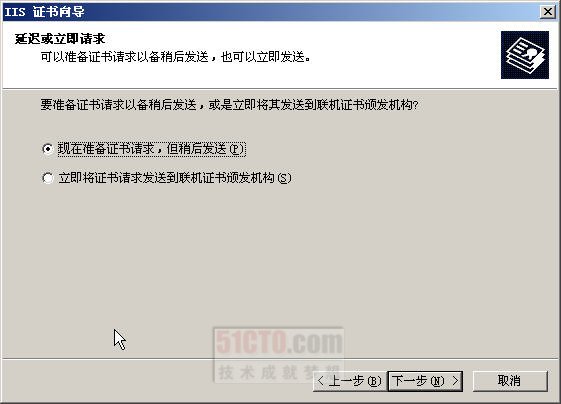Click the IIS 证书向导 title bar text

click(x=44, y=12)
